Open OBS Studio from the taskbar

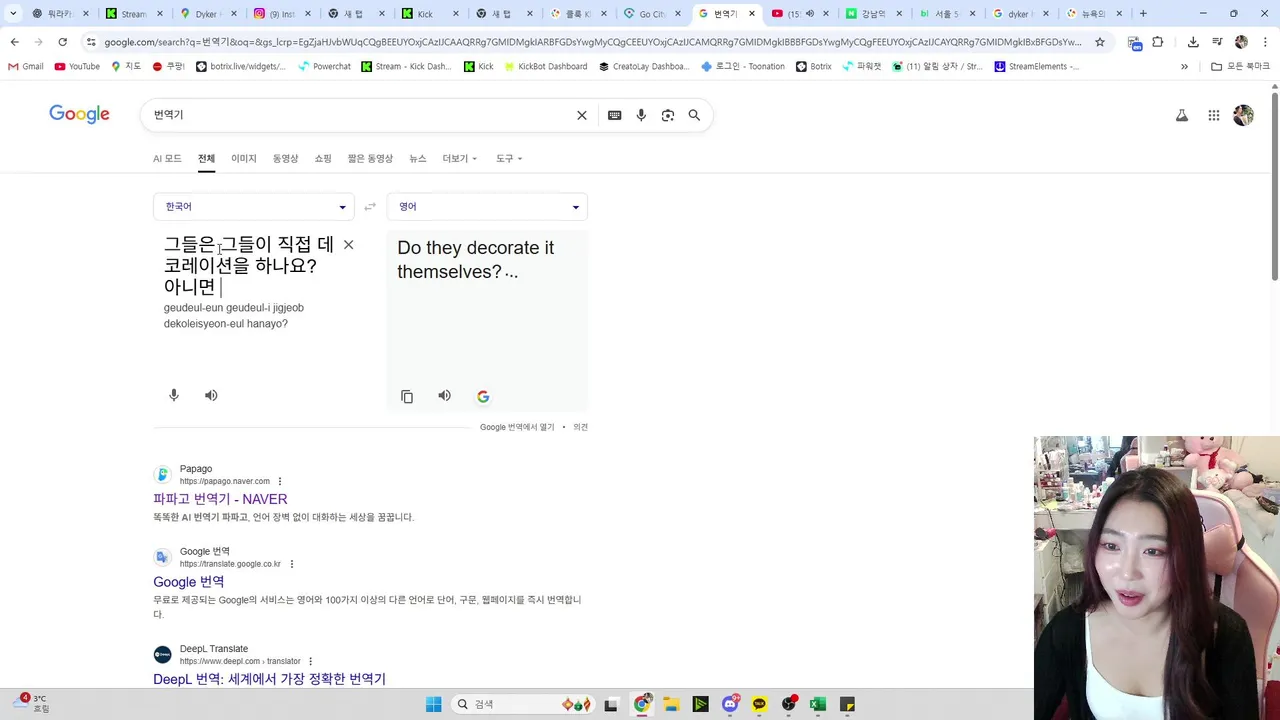(x=789, y=704)
